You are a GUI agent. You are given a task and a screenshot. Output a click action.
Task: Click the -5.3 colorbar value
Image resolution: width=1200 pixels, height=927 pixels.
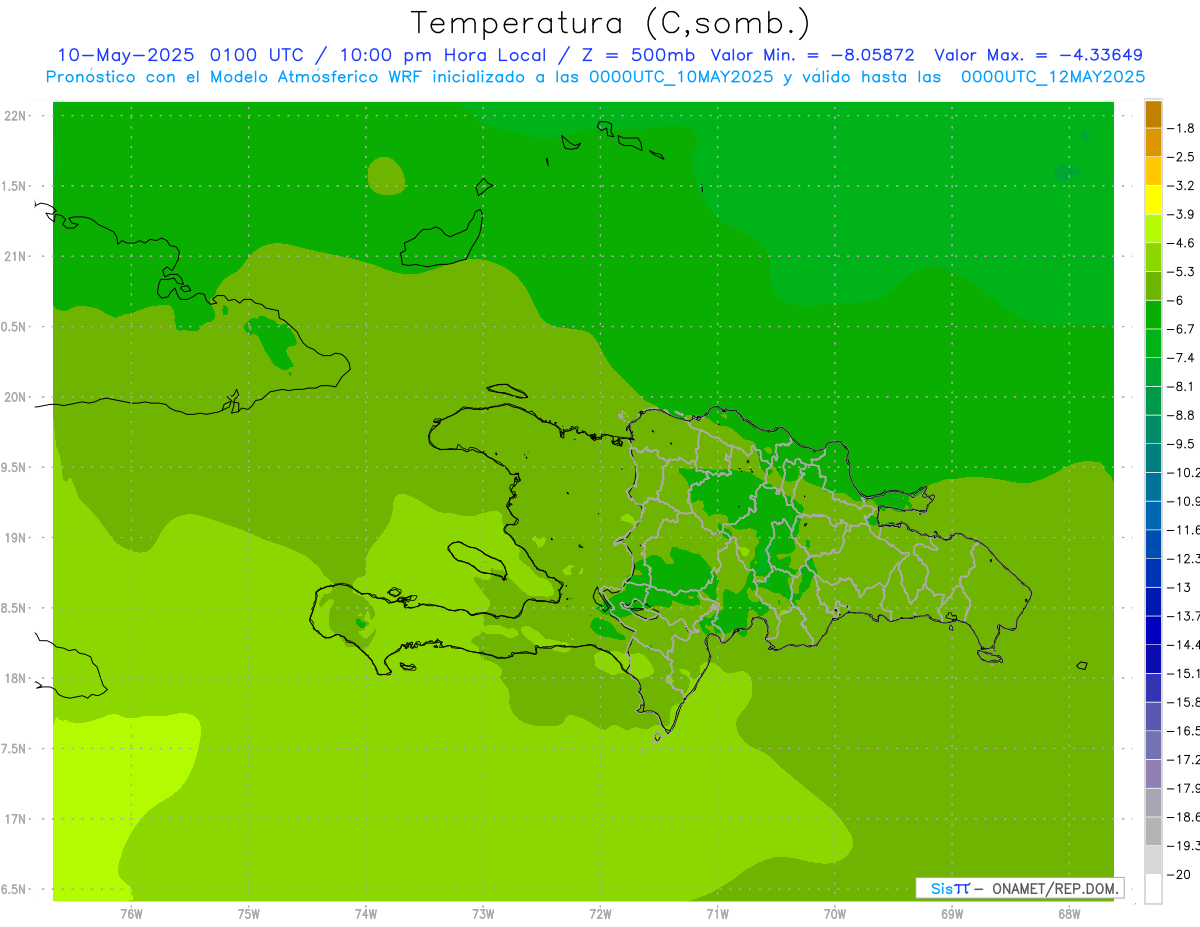point(1180,272)
